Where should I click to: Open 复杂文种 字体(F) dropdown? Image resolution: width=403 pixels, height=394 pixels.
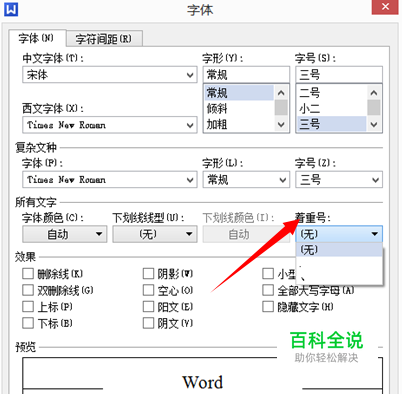click(110, 180)
